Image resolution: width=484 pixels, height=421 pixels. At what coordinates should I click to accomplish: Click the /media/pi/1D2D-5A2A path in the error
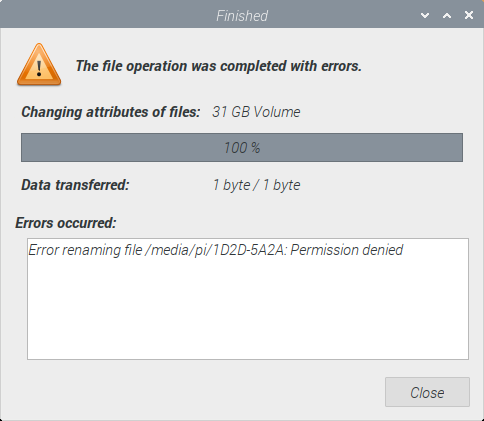pyautogui.click(x=215, y=250)
